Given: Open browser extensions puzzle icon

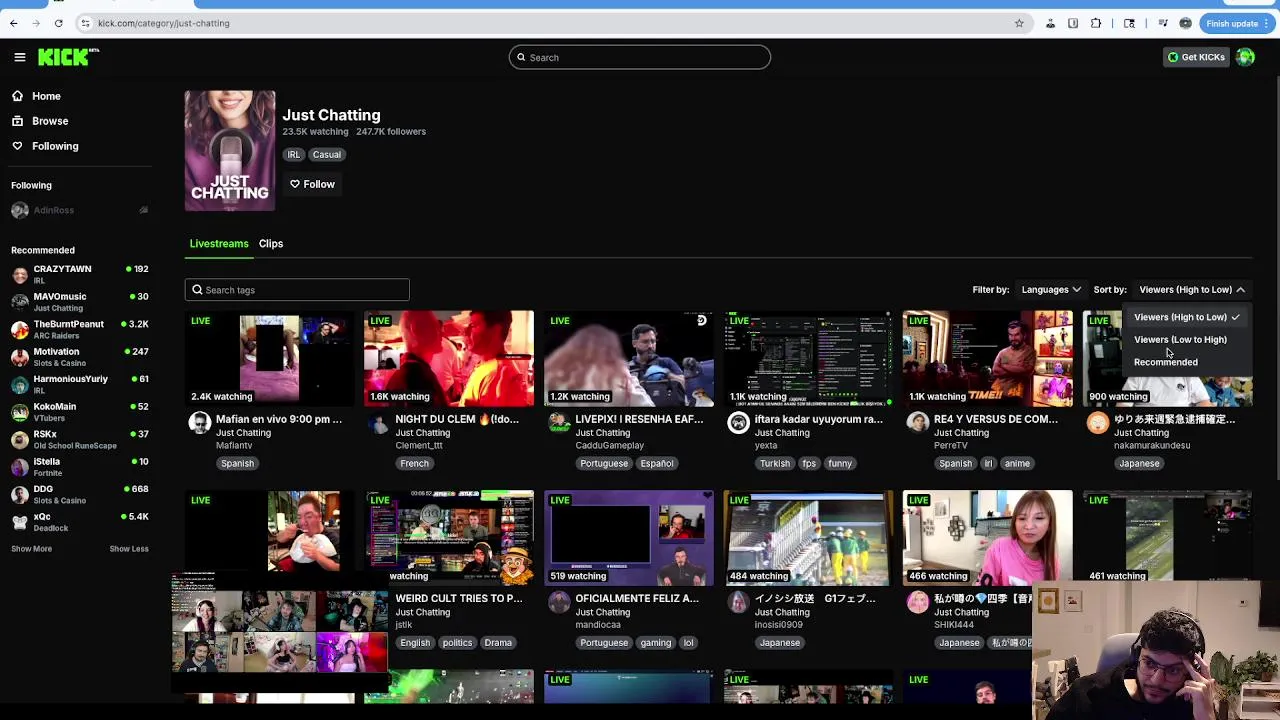Looking at the screenshot, I should (1097, 23).
